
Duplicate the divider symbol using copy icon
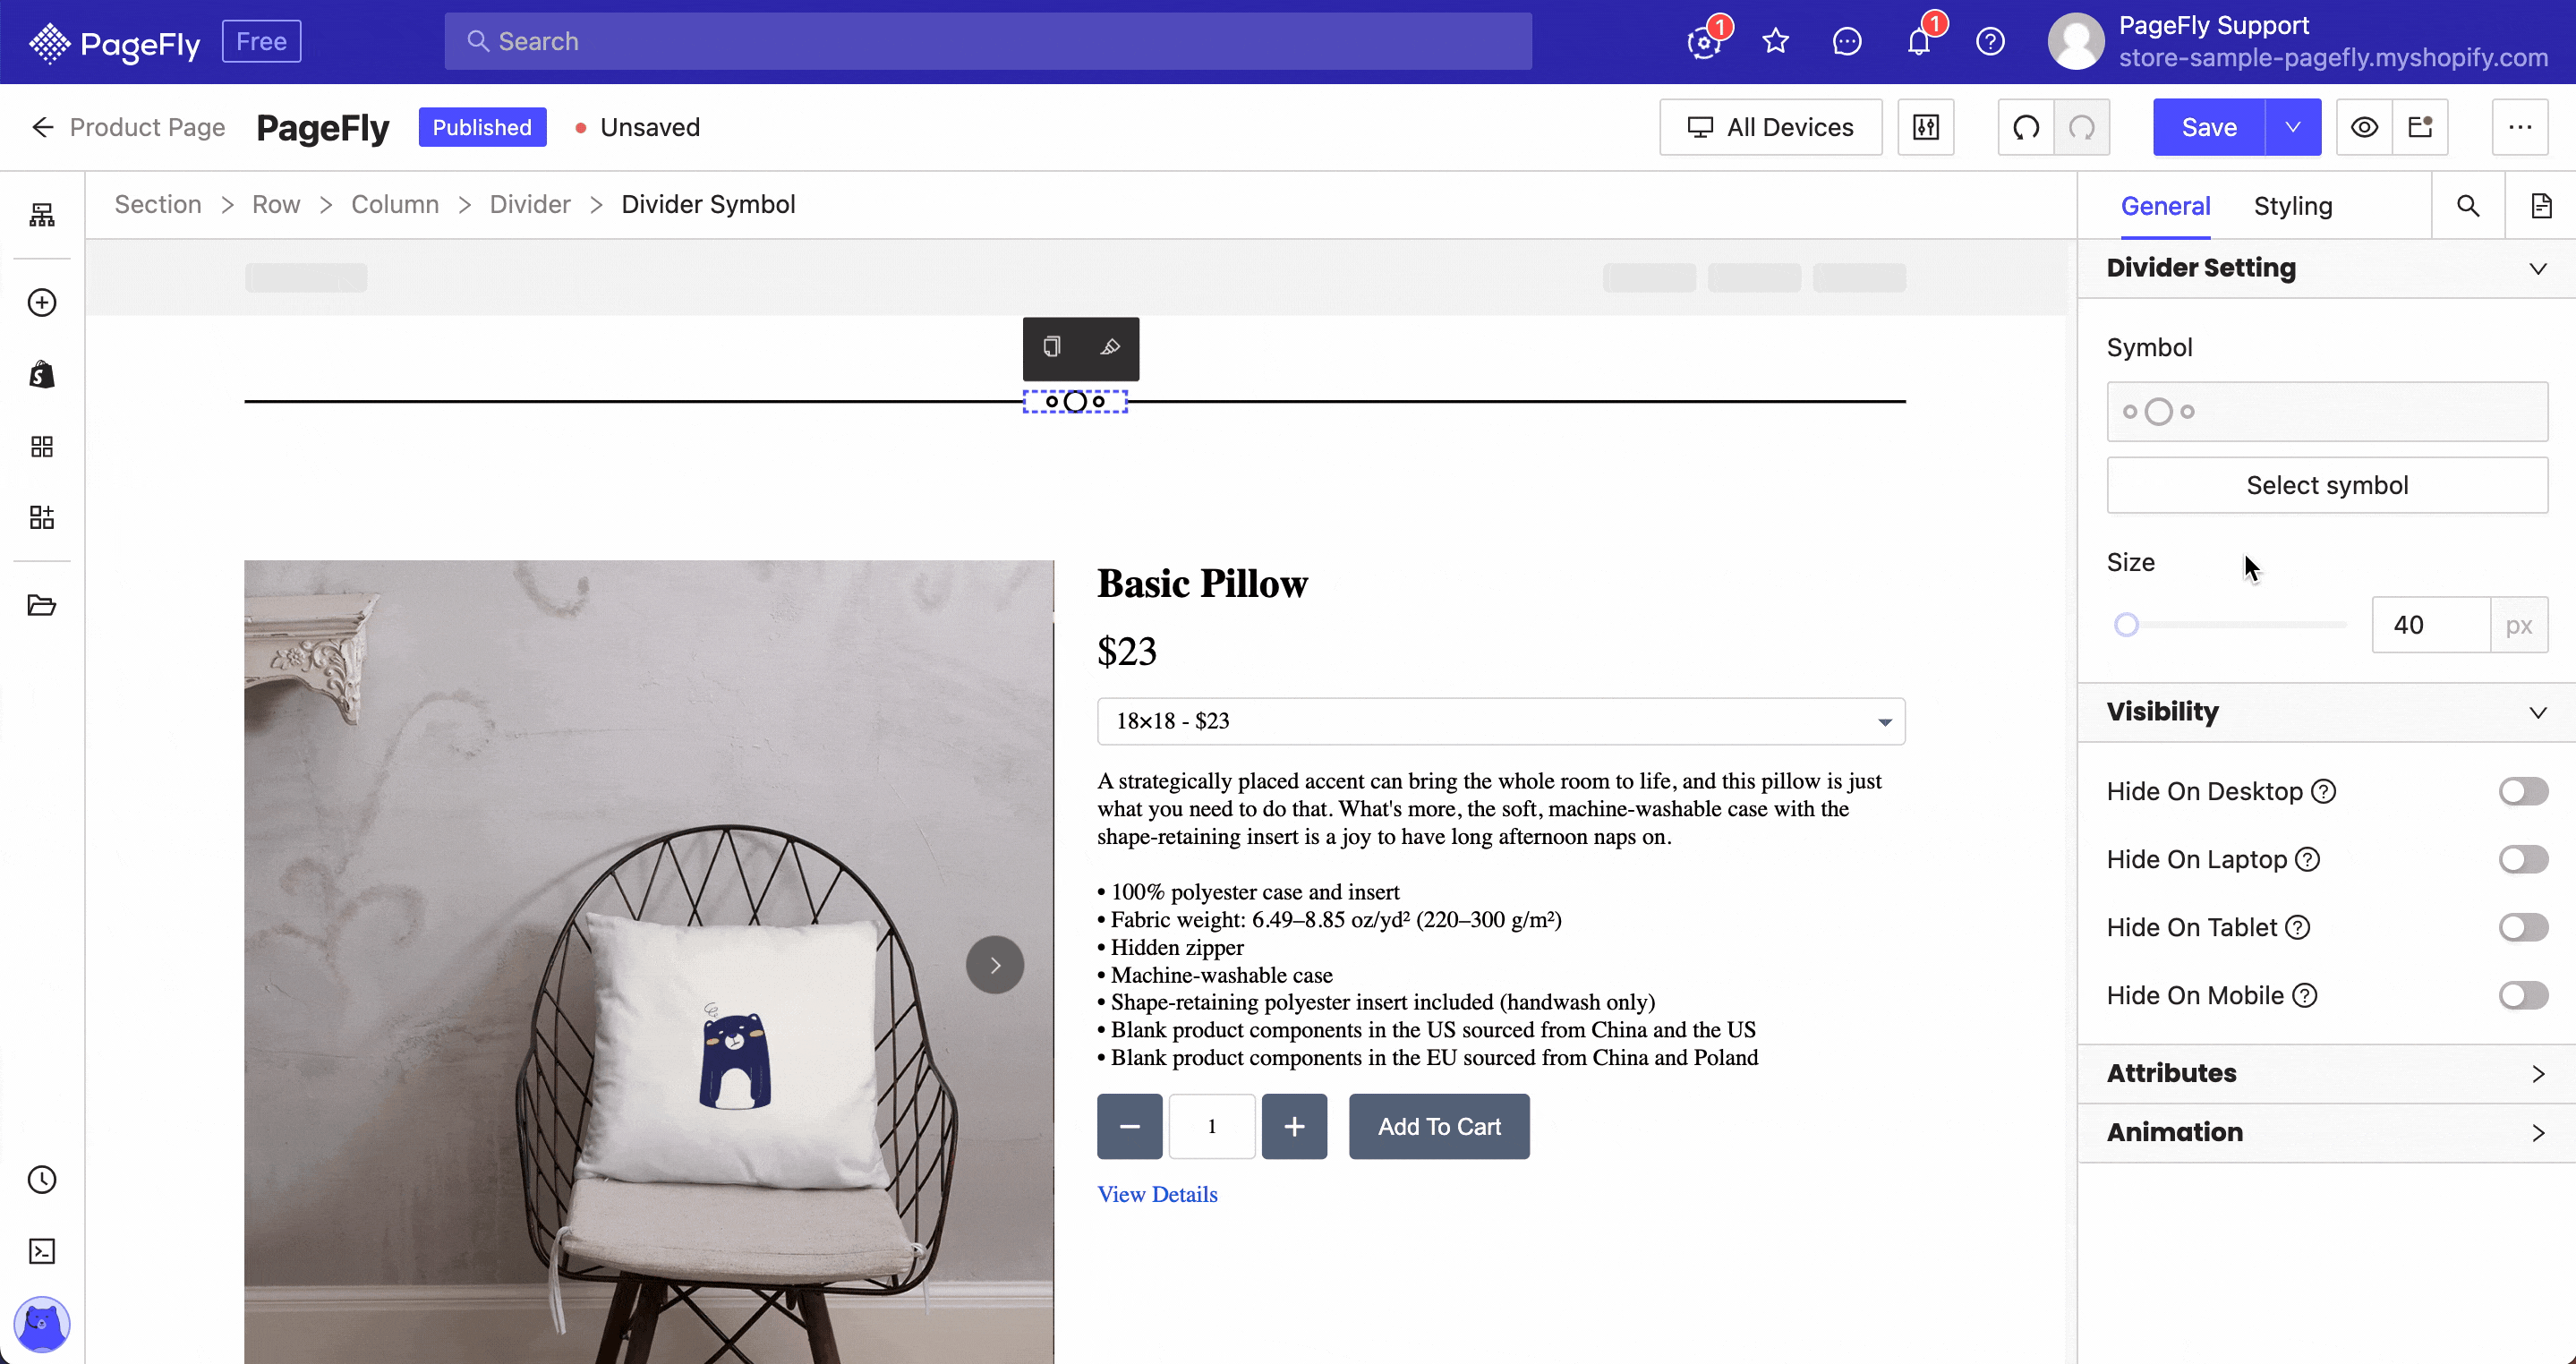click(x=1051, y=347)
